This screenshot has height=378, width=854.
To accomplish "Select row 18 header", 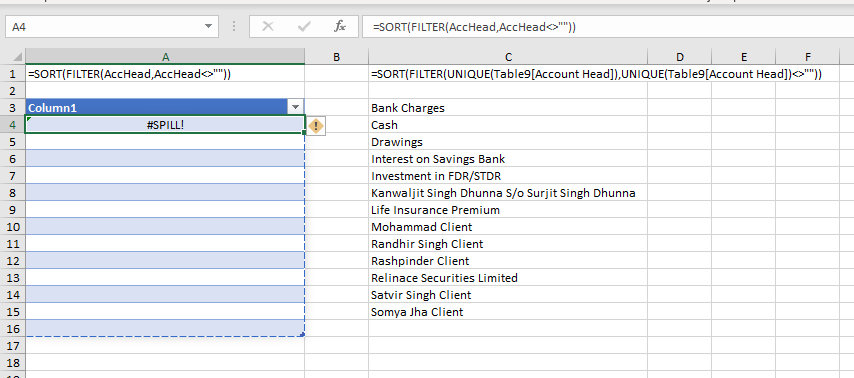I will pyautogui.click(x=13, y=363).
